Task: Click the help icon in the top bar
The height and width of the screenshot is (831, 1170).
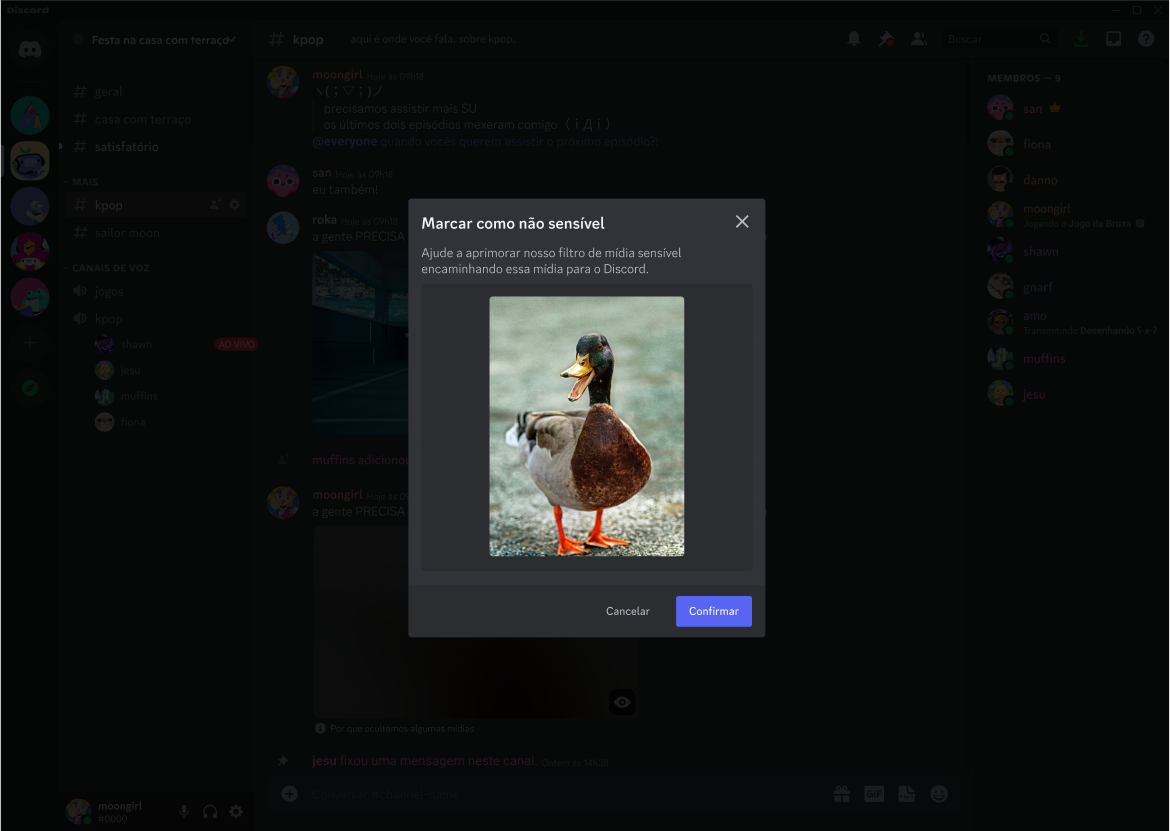Action: click(1145, 37)
